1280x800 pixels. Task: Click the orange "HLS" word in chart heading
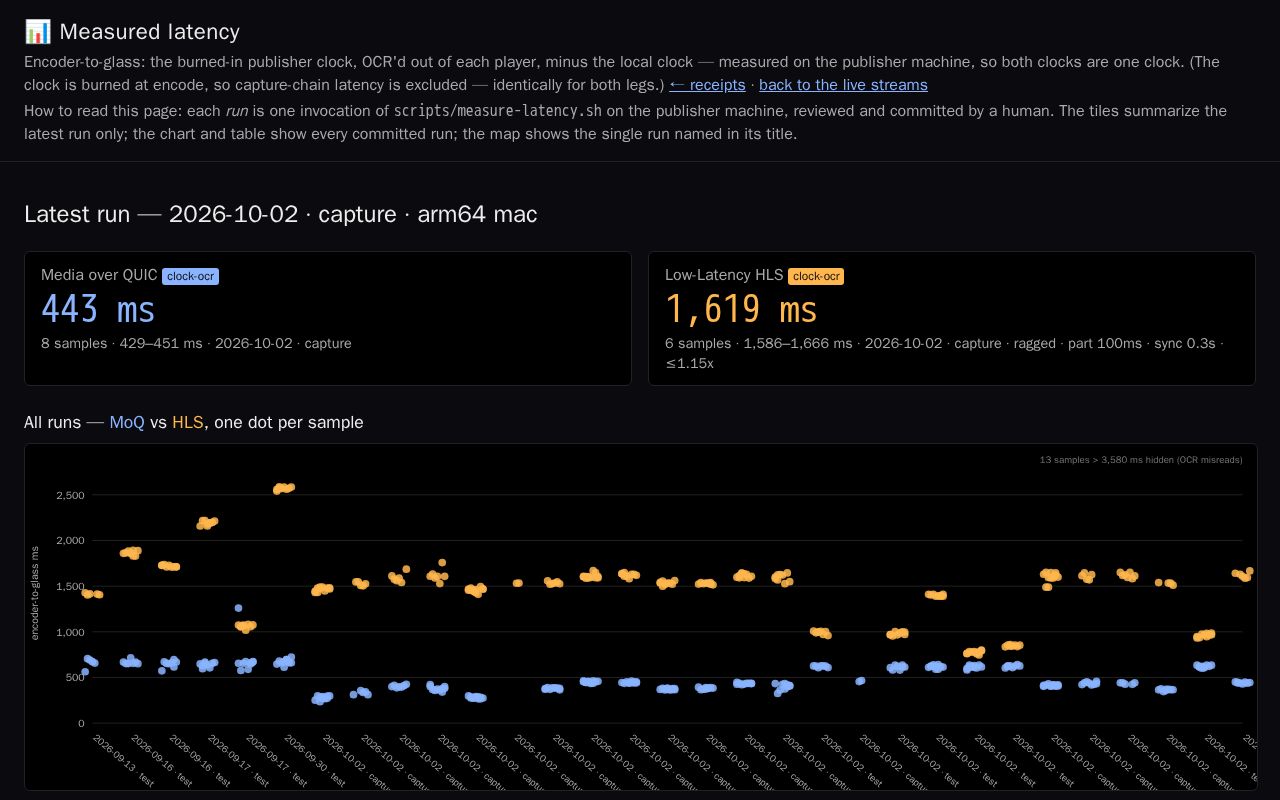point(187,422)
